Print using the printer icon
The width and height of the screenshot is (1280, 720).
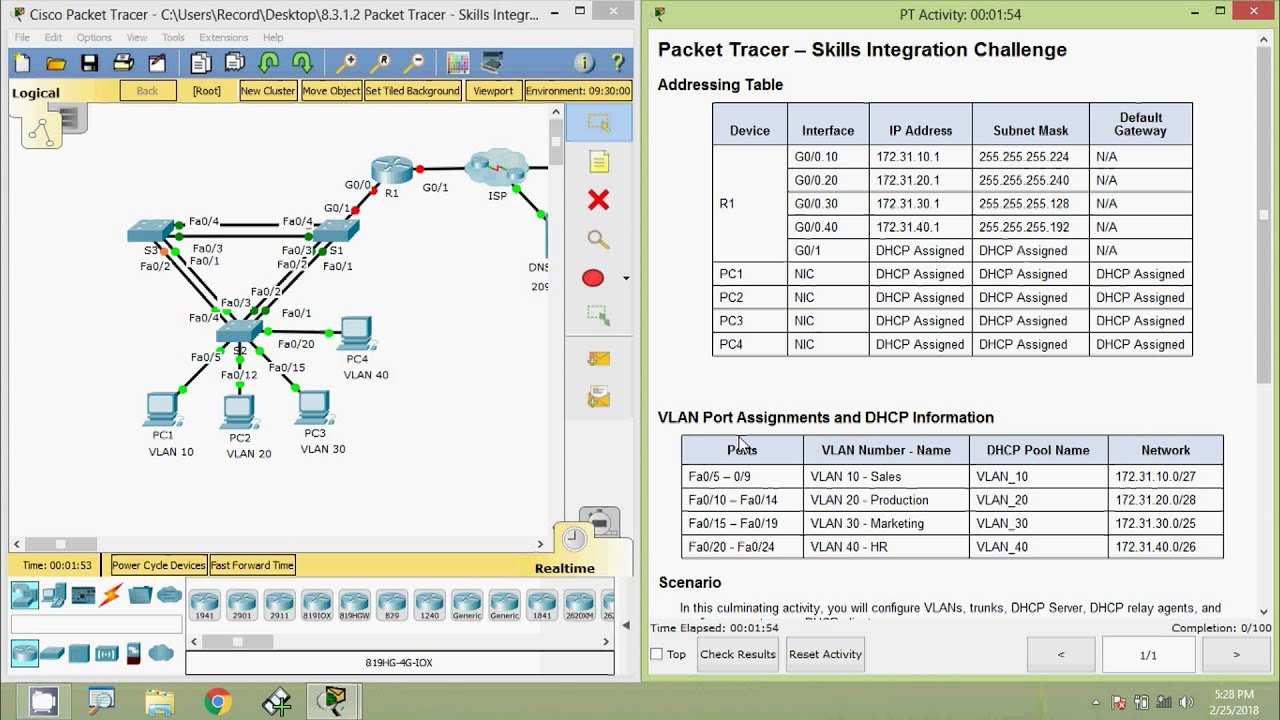click(123, 63)
